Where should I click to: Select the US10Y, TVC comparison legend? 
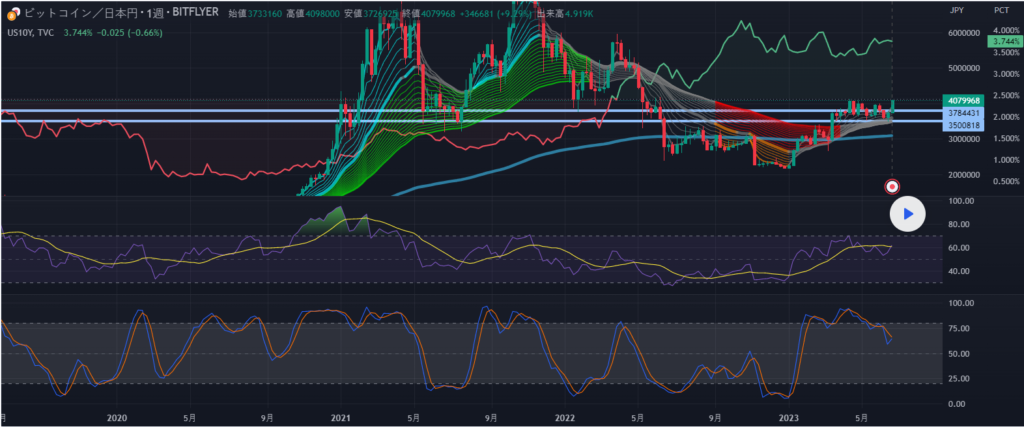[x=31, y=32]
